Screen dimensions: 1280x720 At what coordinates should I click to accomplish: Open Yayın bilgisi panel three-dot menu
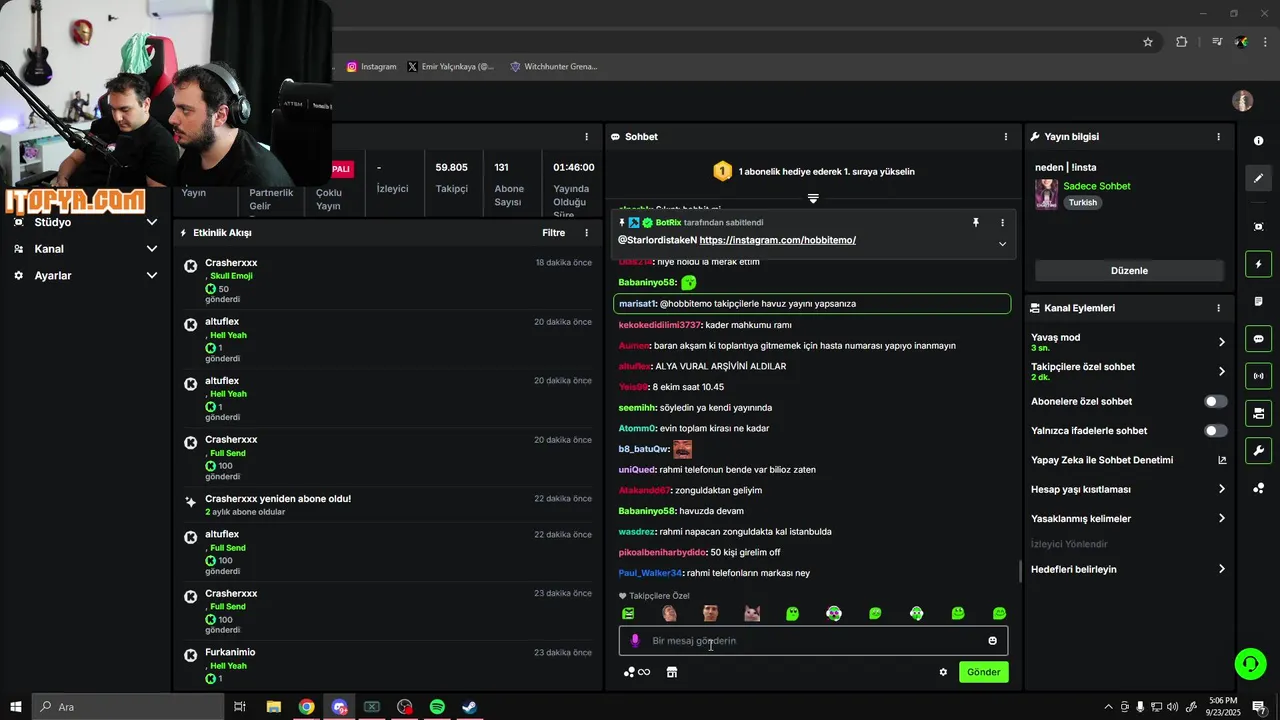pyautogui.click(x=1218, y=137)
